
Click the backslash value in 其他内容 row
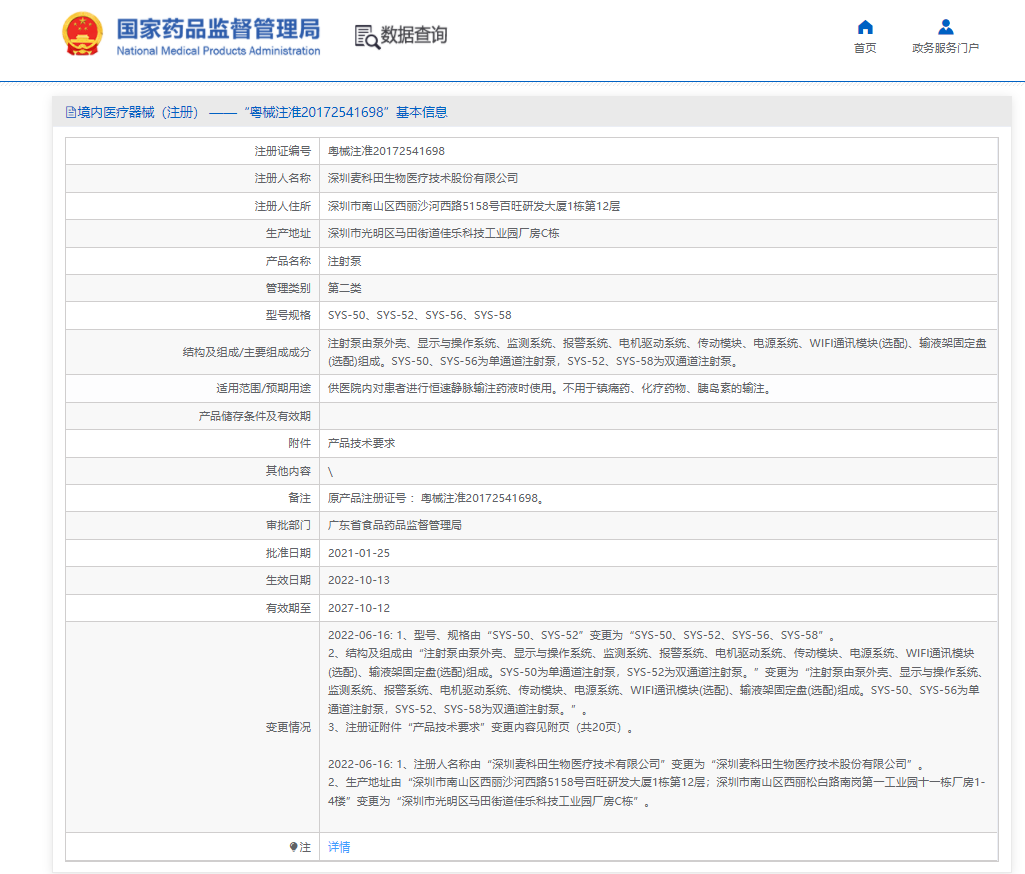(x=330, y=471)
